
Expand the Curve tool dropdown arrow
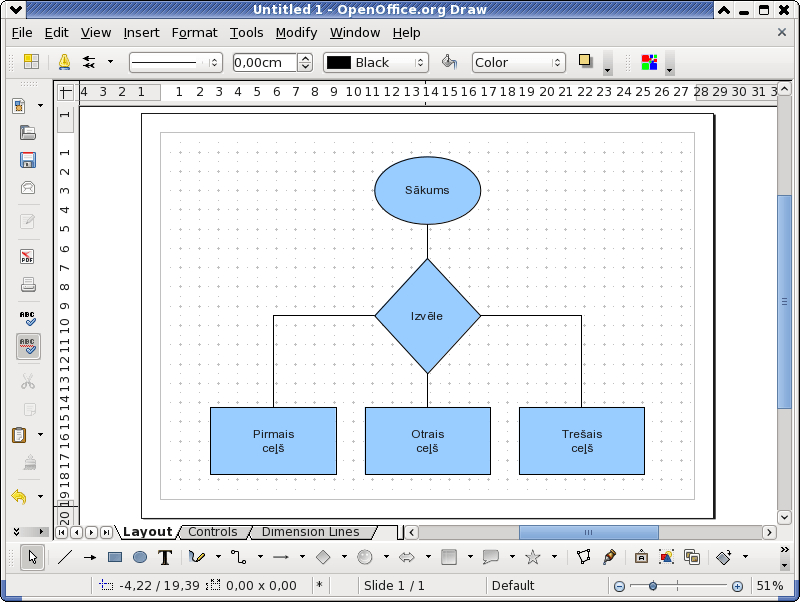point(218,557)
